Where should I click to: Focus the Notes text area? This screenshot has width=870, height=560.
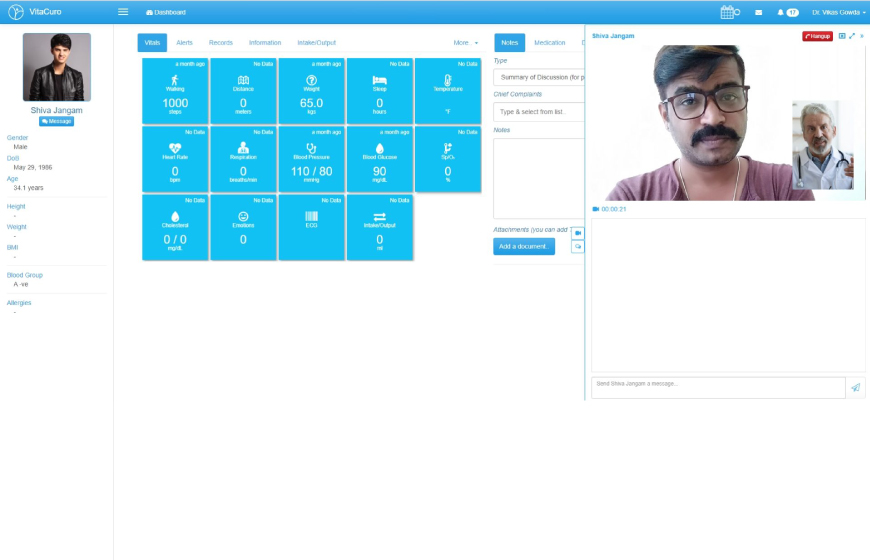click(539, 178)
